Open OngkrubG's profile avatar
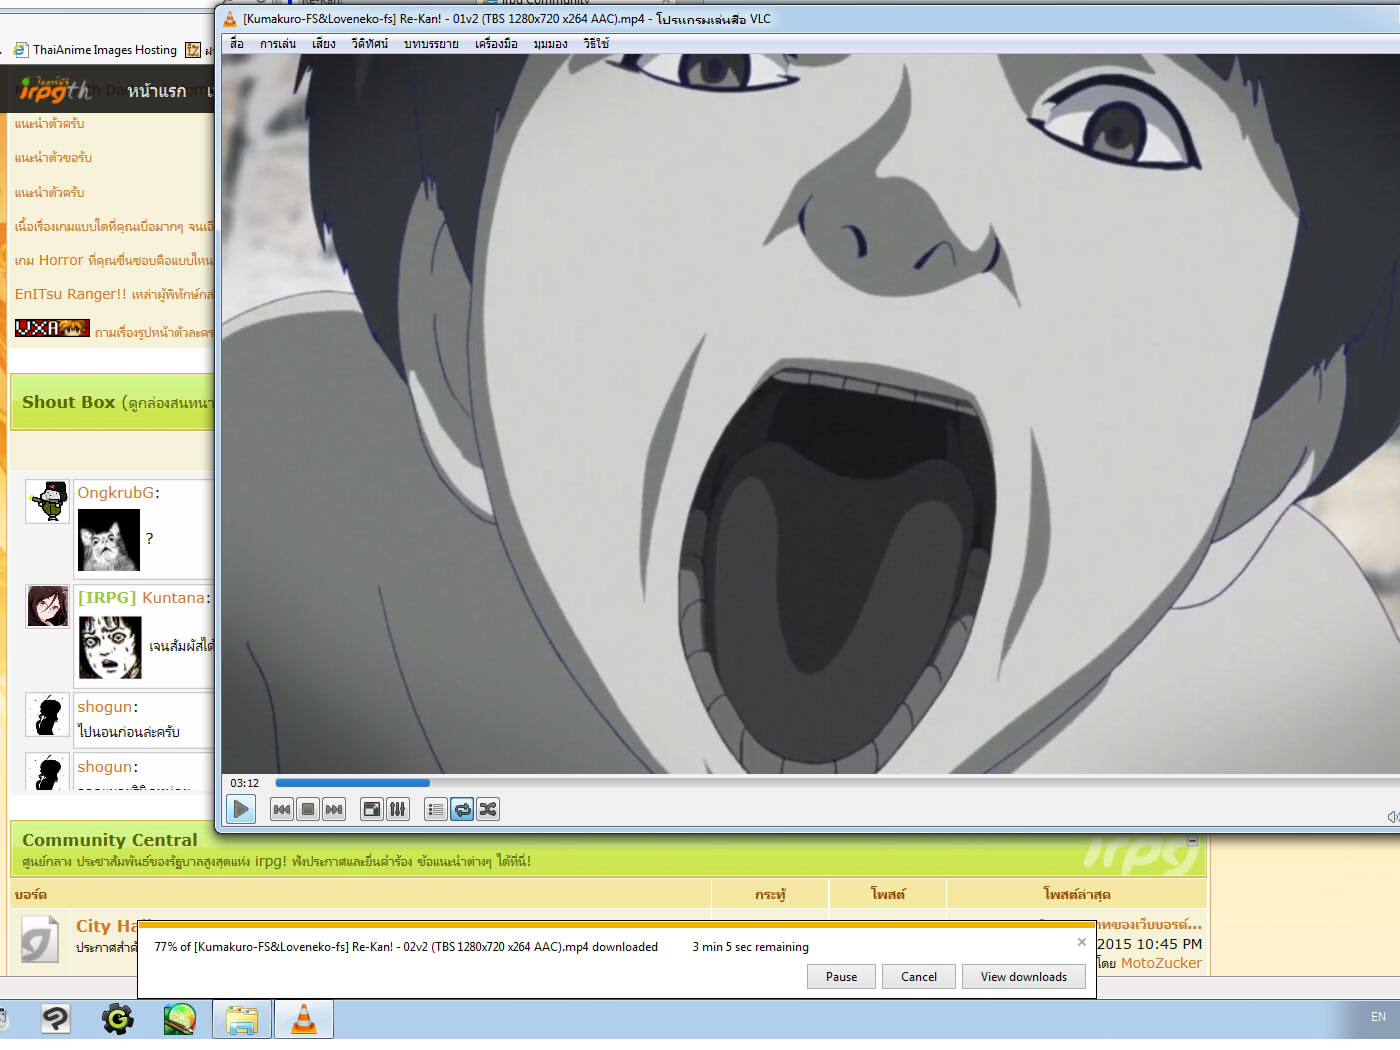The image size is (1400, 1050). tap(47, 501)
